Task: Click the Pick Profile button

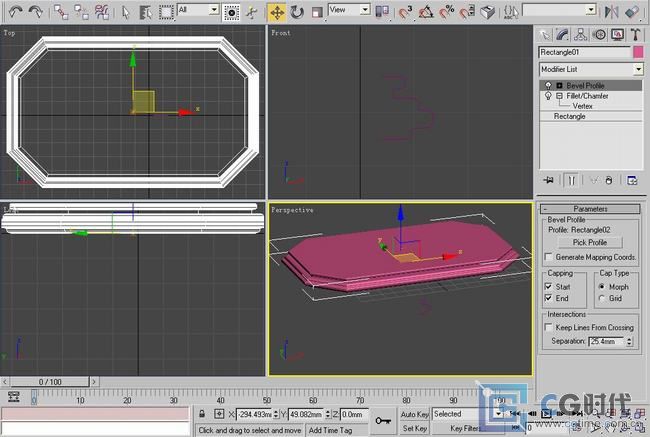Action: point(590,242)
